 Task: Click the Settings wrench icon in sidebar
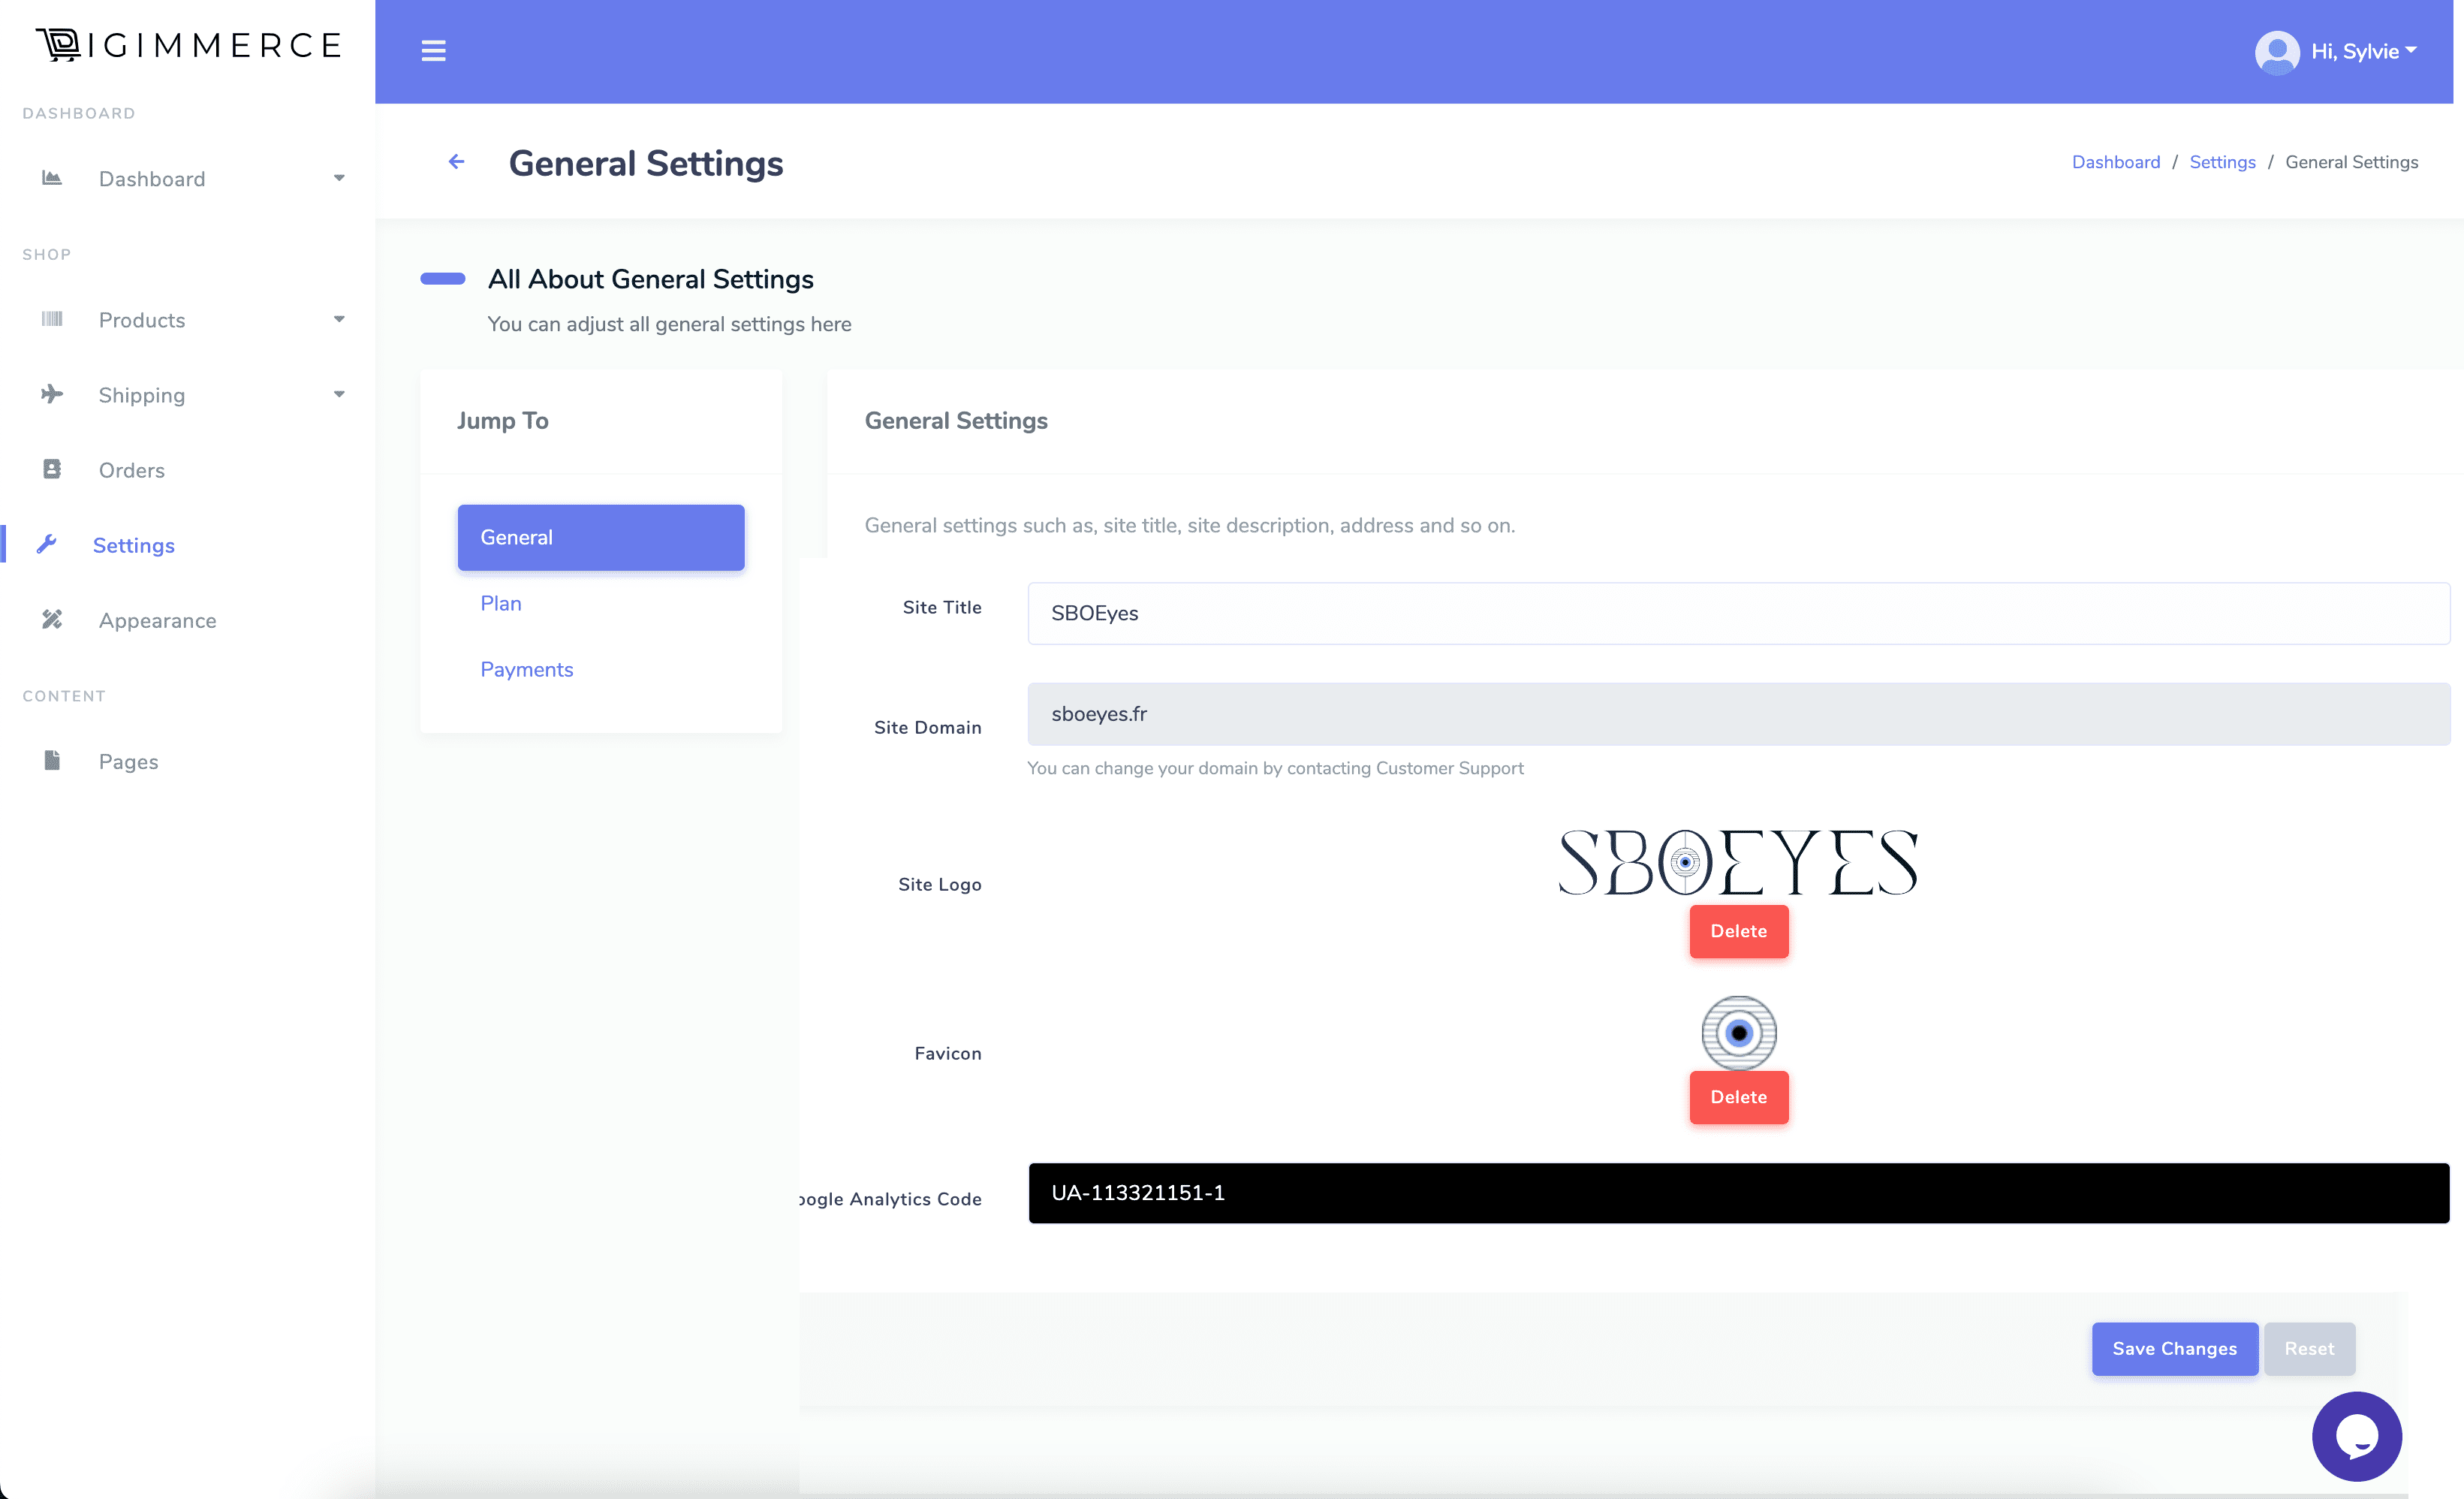coord(47,544)
